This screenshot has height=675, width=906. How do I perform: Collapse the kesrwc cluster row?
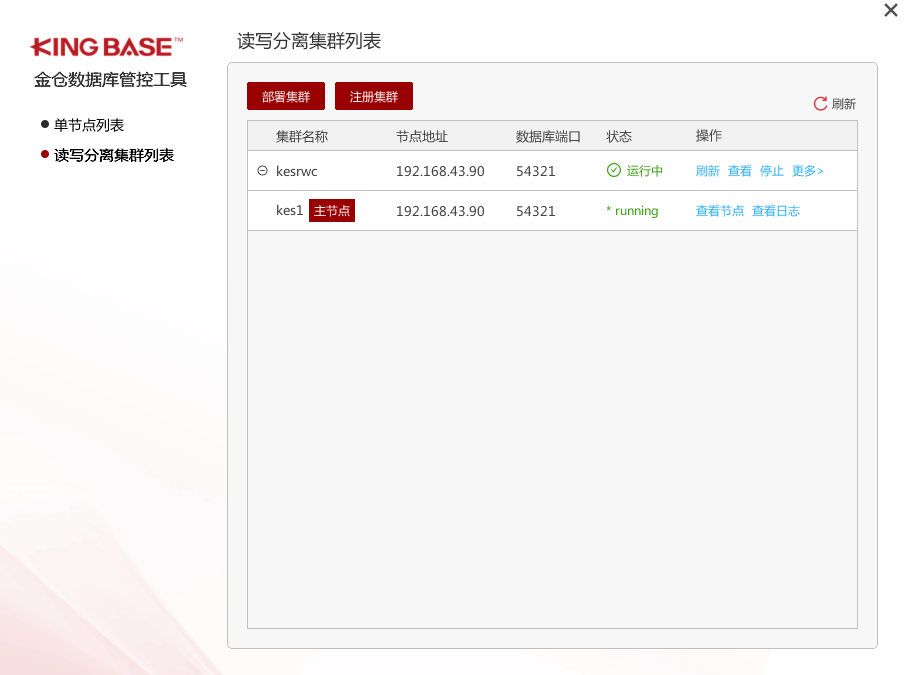pos(261,170)
